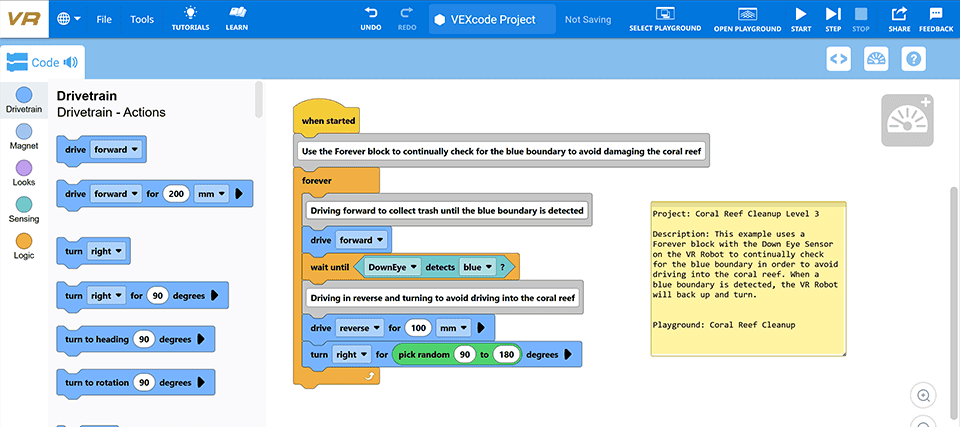Open the blue color dropdown in detects block
This screenshot has width=960, height=427.
[x=477, y=267]
